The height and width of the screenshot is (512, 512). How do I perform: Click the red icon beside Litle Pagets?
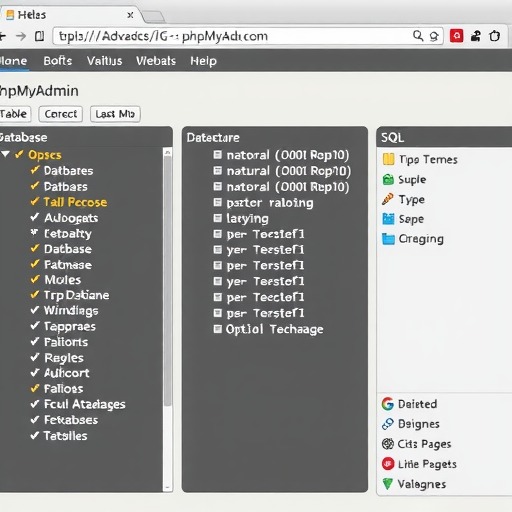(388, 464)
